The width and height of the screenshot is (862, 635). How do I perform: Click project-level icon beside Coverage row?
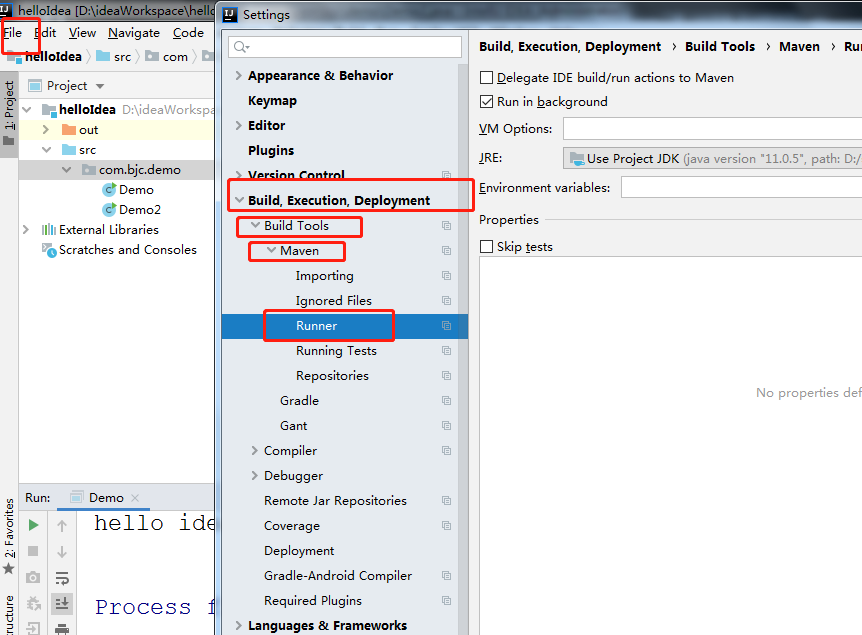pos(446,526)
